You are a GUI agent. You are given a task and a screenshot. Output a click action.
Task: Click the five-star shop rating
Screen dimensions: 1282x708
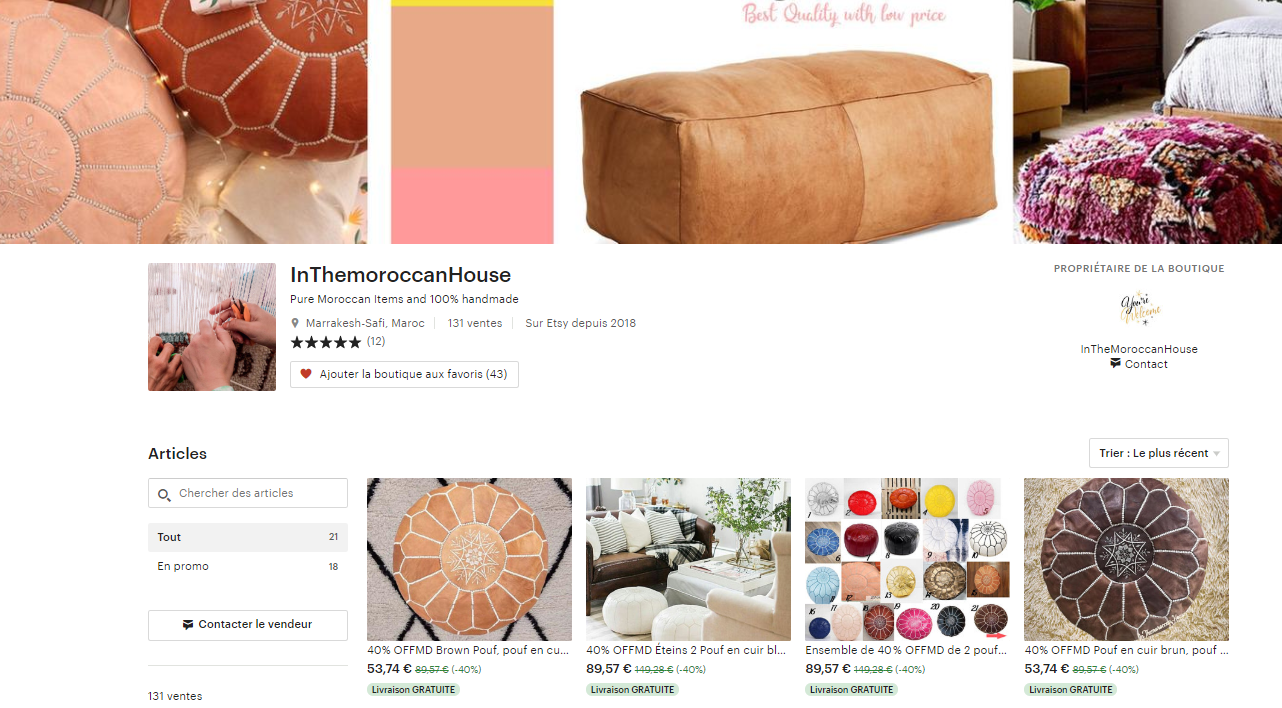pyautogui.click(x=326, y=342)
